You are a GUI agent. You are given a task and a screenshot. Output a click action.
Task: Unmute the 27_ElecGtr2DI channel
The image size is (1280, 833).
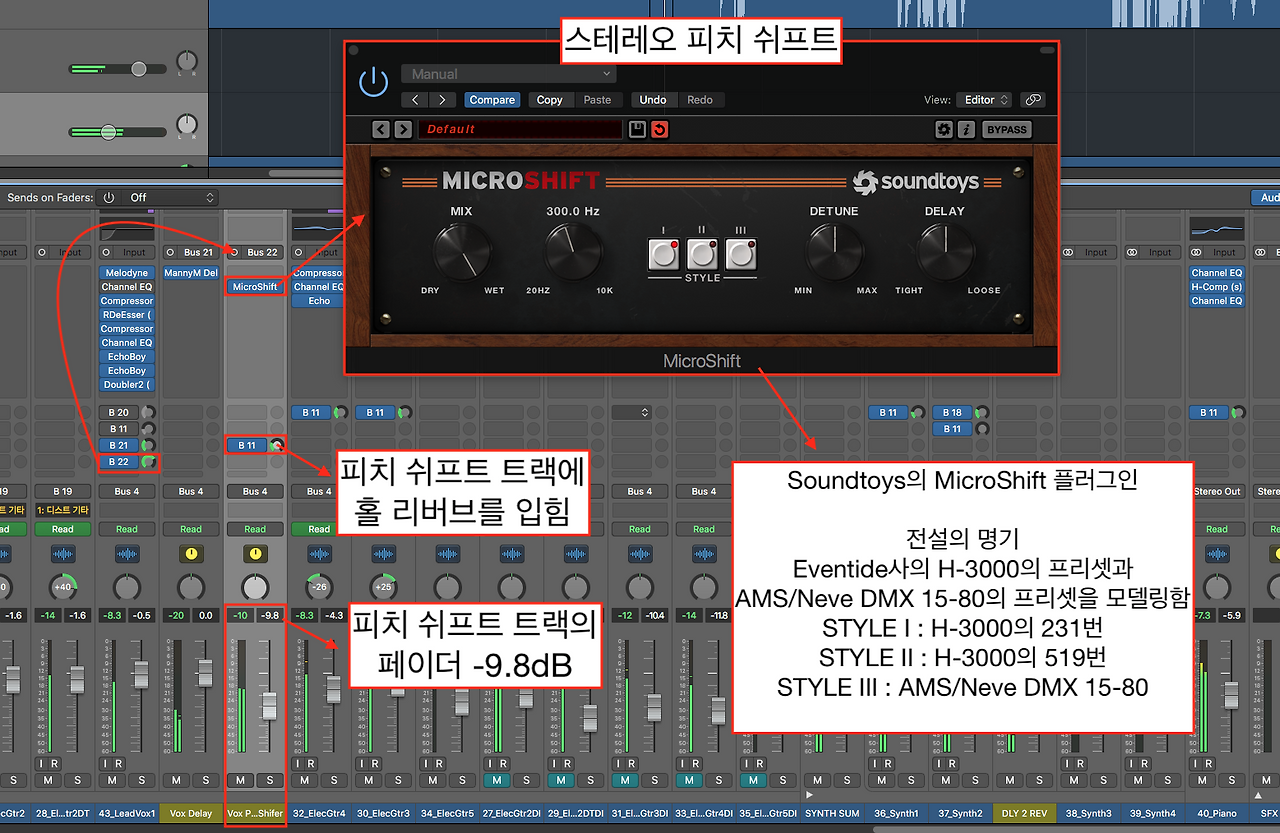496,780
